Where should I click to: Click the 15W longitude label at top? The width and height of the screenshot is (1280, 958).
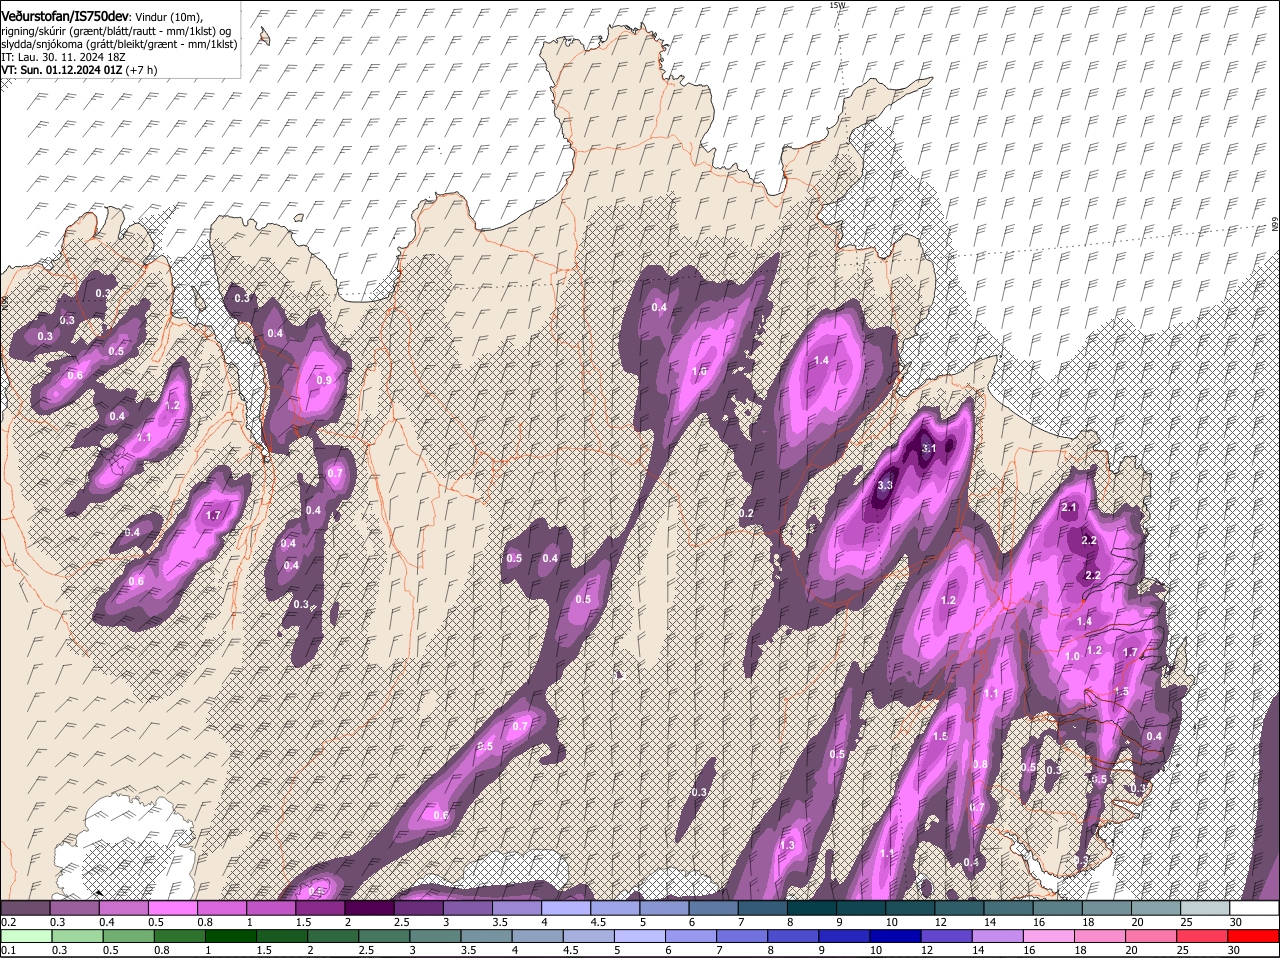tap(836, 6)
